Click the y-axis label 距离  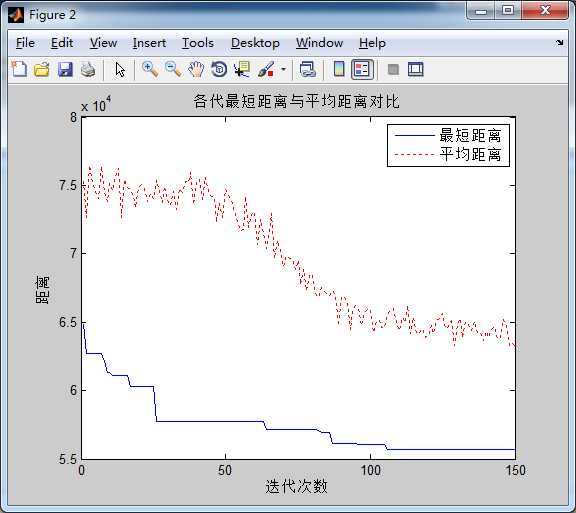point(42,289)
